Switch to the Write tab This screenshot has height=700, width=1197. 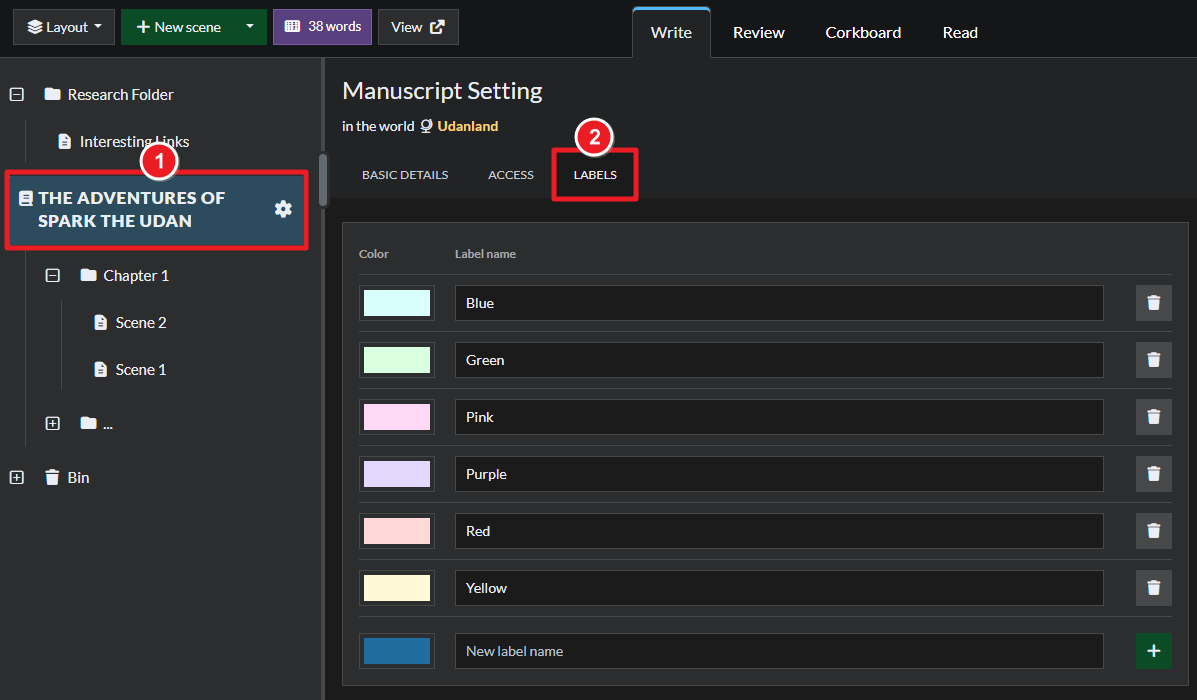pos(671,33)
